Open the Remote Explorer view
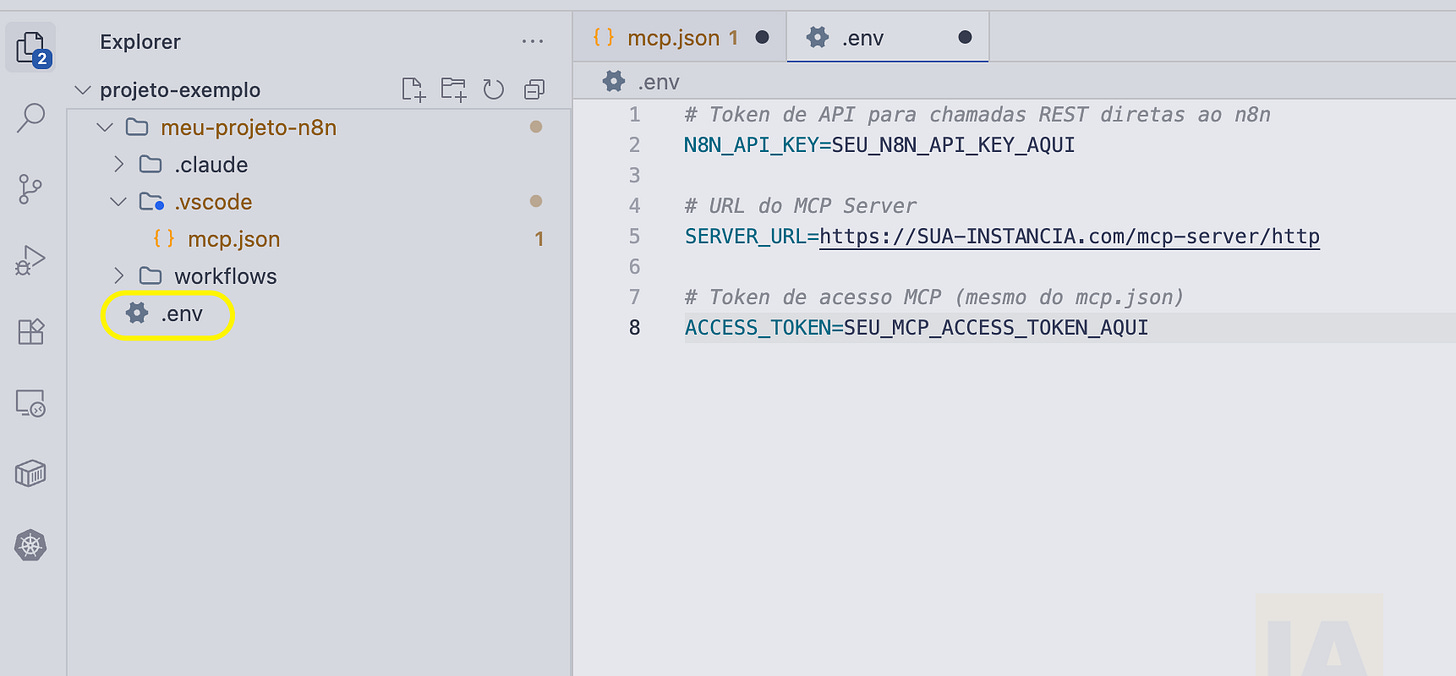Image resolution: width=1456 pixels, height=676 pixels. pyautogui.click(x=31, y=403)
